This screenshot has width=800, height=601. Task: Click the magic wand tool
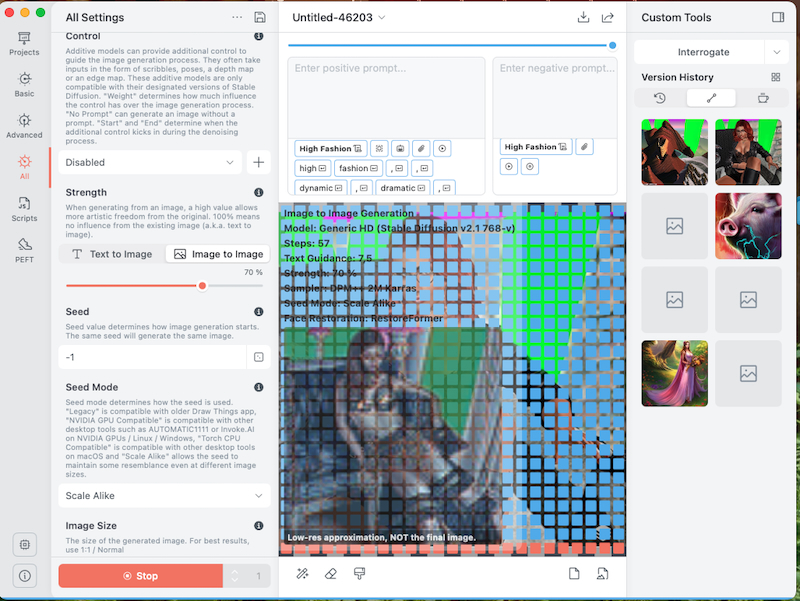coord(303,573)
